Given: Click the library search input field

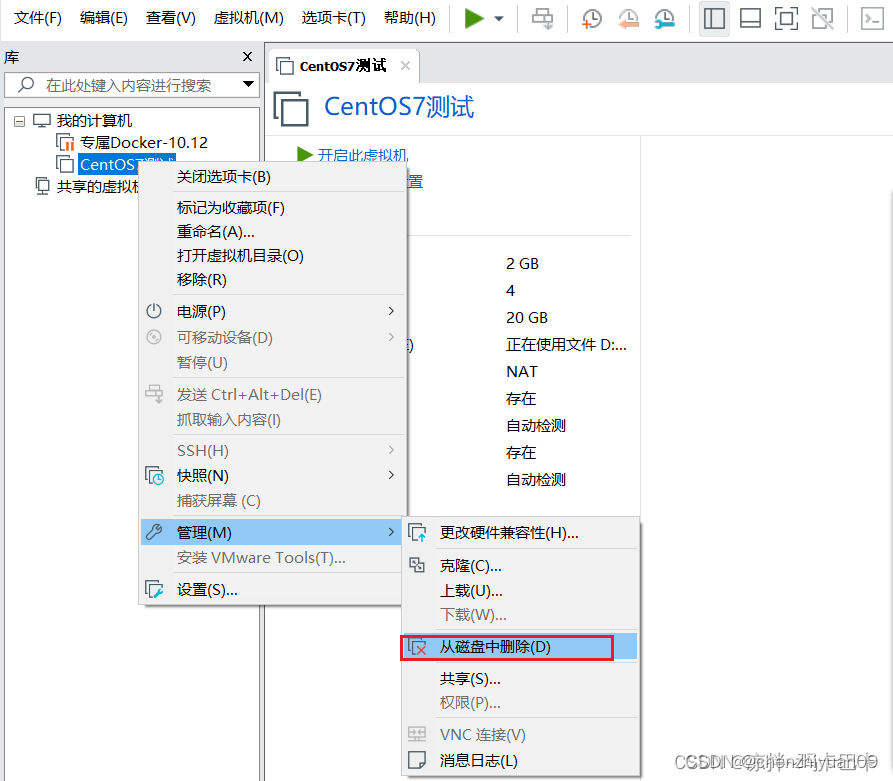Looking at the screenshot, I should pos(131,85).
